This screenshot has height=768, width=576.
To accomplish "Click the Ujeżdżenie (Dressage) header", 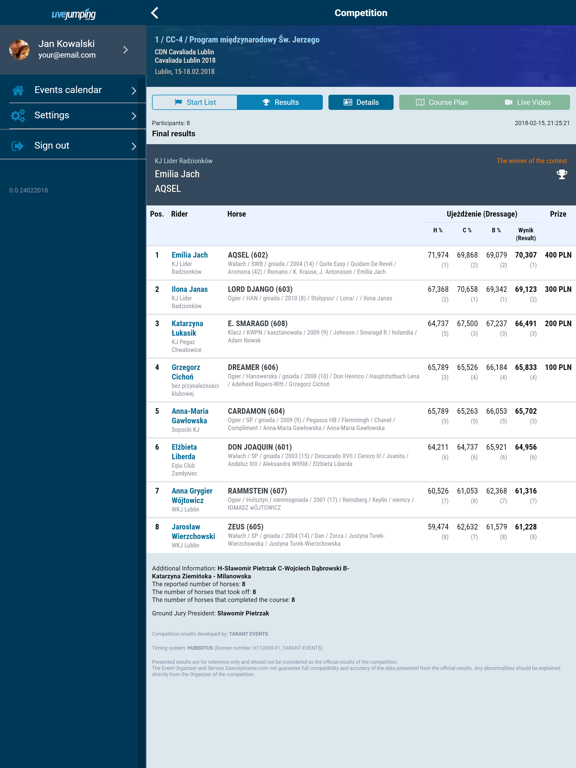I will [481, 214].
